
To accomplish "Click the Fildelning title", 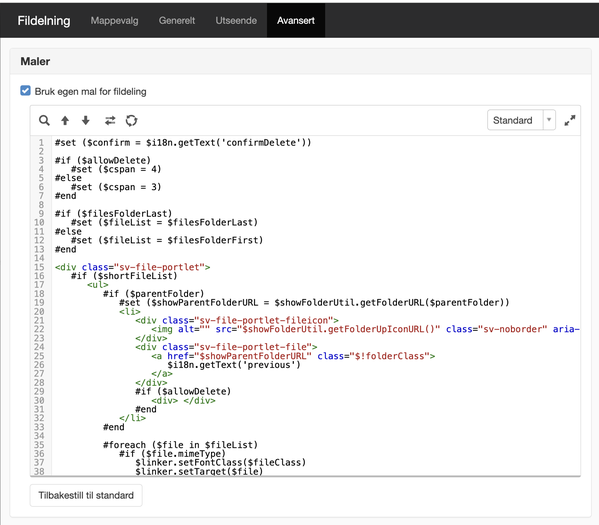I will pyautogui.click(x=44, y=21).
